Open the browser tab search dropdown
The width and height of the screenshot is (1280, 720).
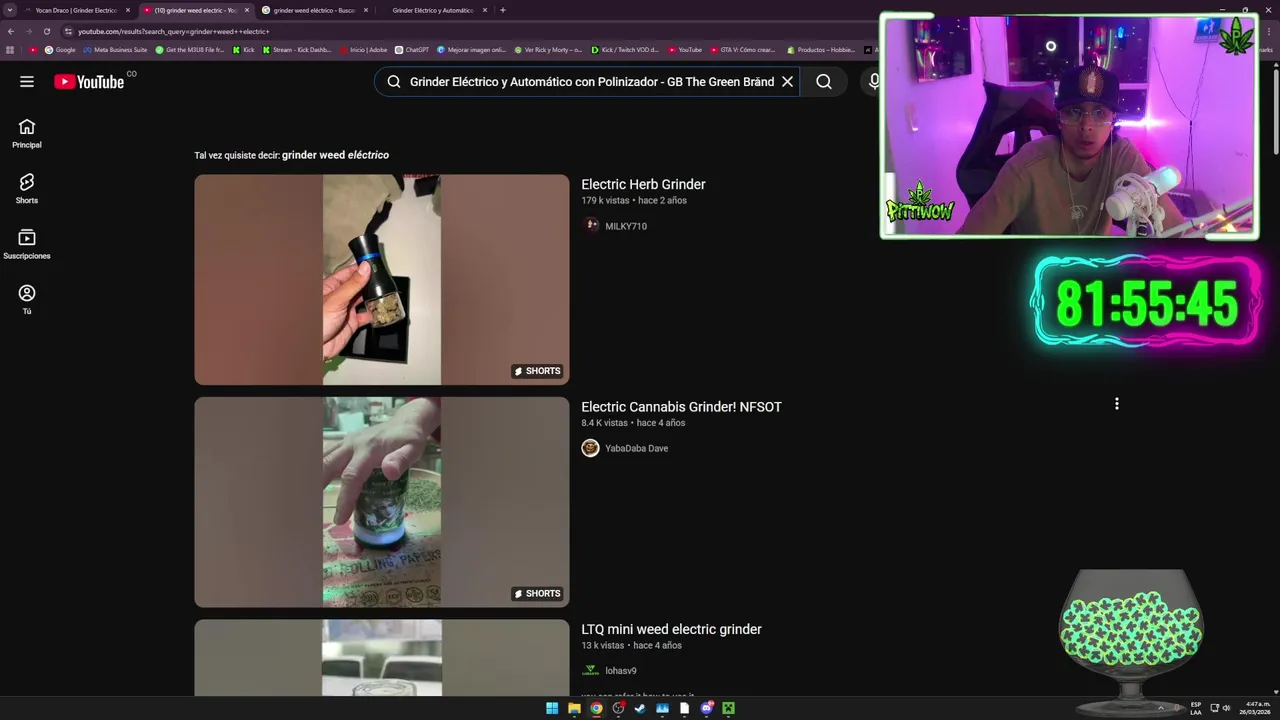(10, 10)
